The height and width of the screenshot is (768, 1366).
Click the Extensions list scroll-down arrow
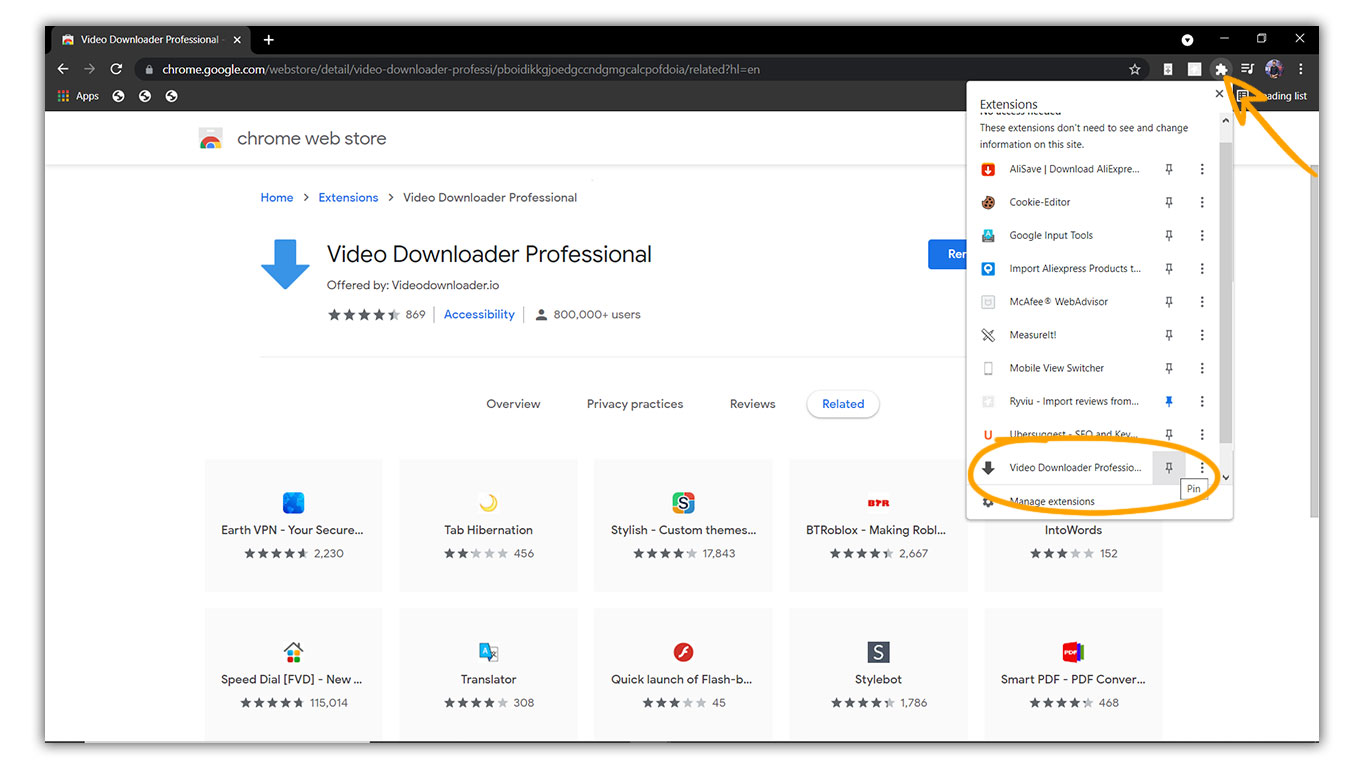pyautogui.click(x=1226, y=478)
